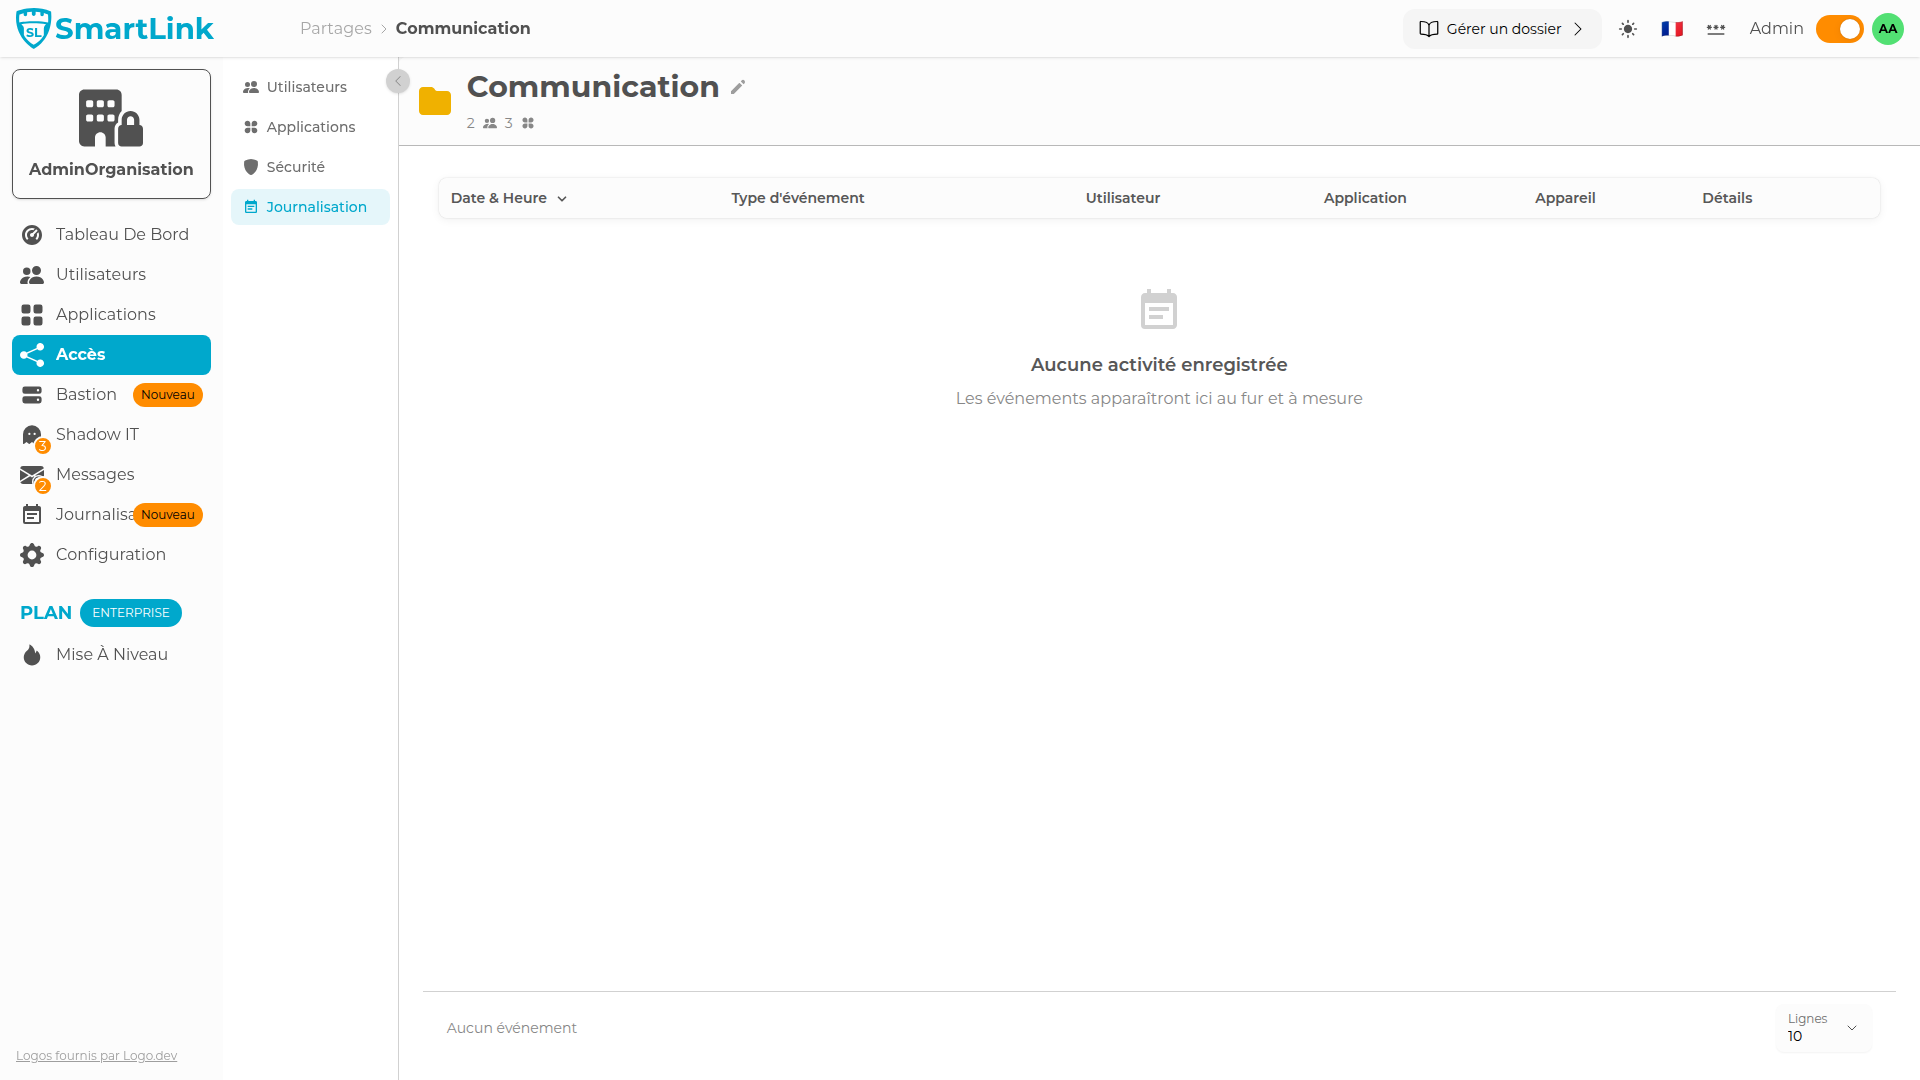Screen dimensions: 1920x1080
Task: Open the Mise À Niveau upgrade icon
Action: pyautogui.click(x=31, y=654)
